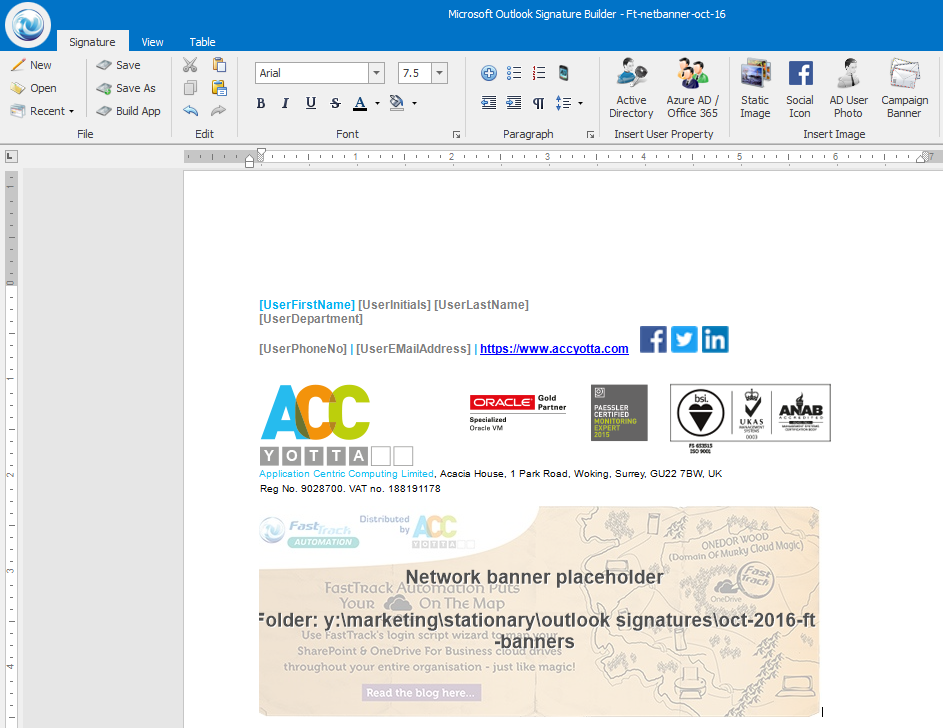Select the bsi UKAS ANAB certification image
Screen dimensions: 943x728
coord(750,418)
